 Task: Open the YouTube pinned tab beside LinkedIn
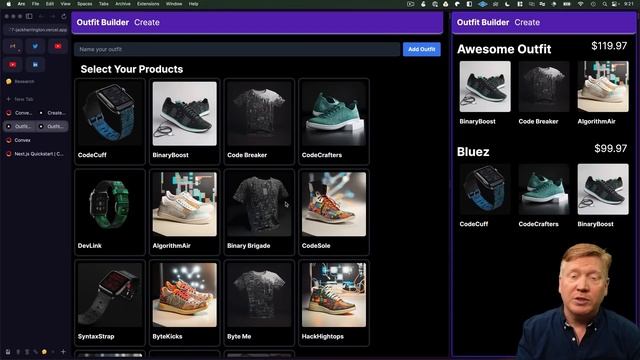point(13,64)
